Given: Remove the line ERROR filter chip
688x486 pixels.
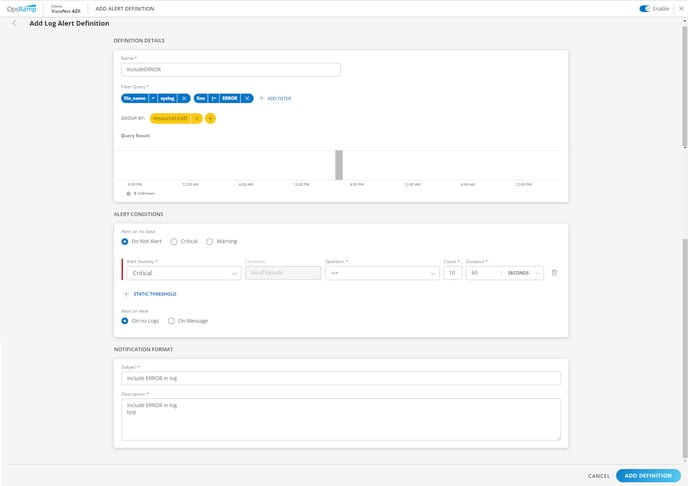Looking at the screenshot, I should (x=247, y=98).
